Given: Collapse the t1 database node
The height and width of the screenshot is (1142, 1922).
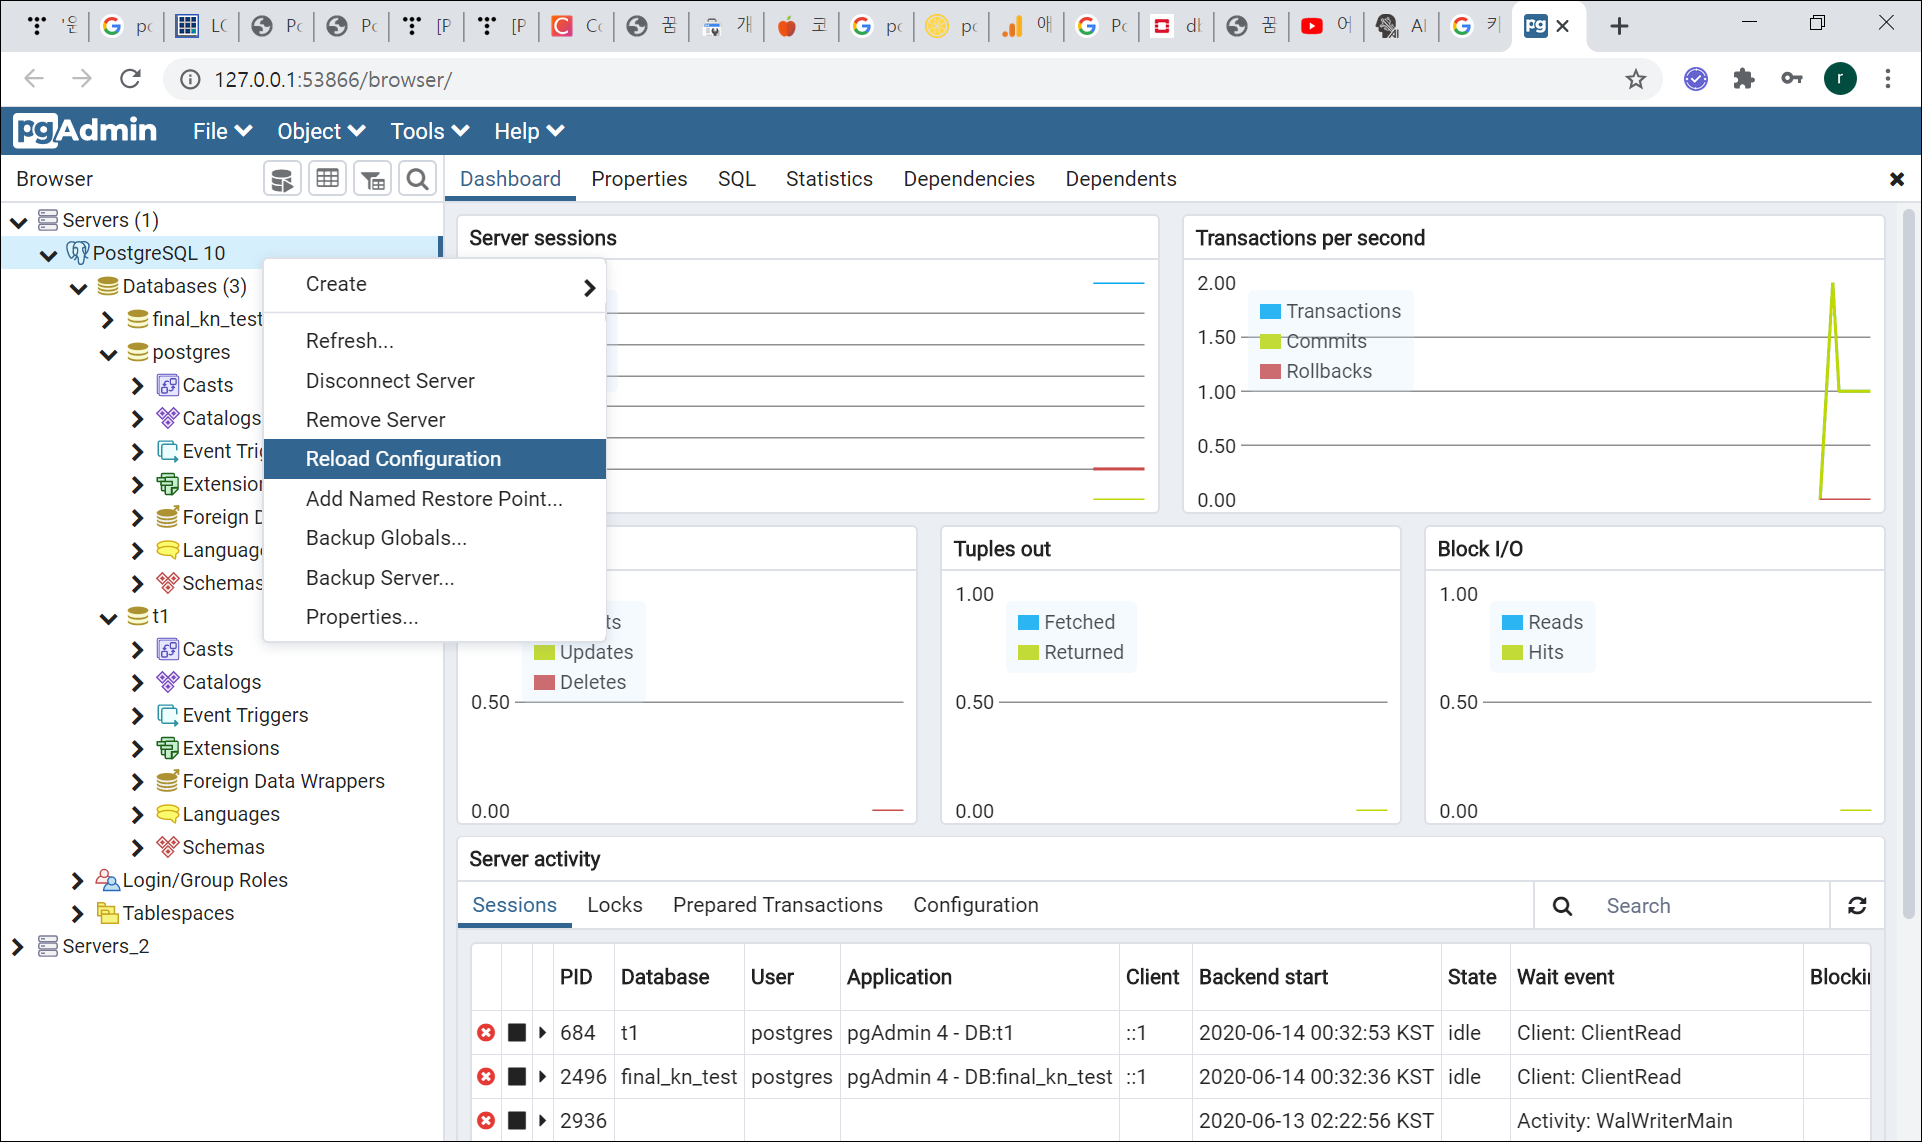Looking at the screenshot, I should (x=108, y=617).
